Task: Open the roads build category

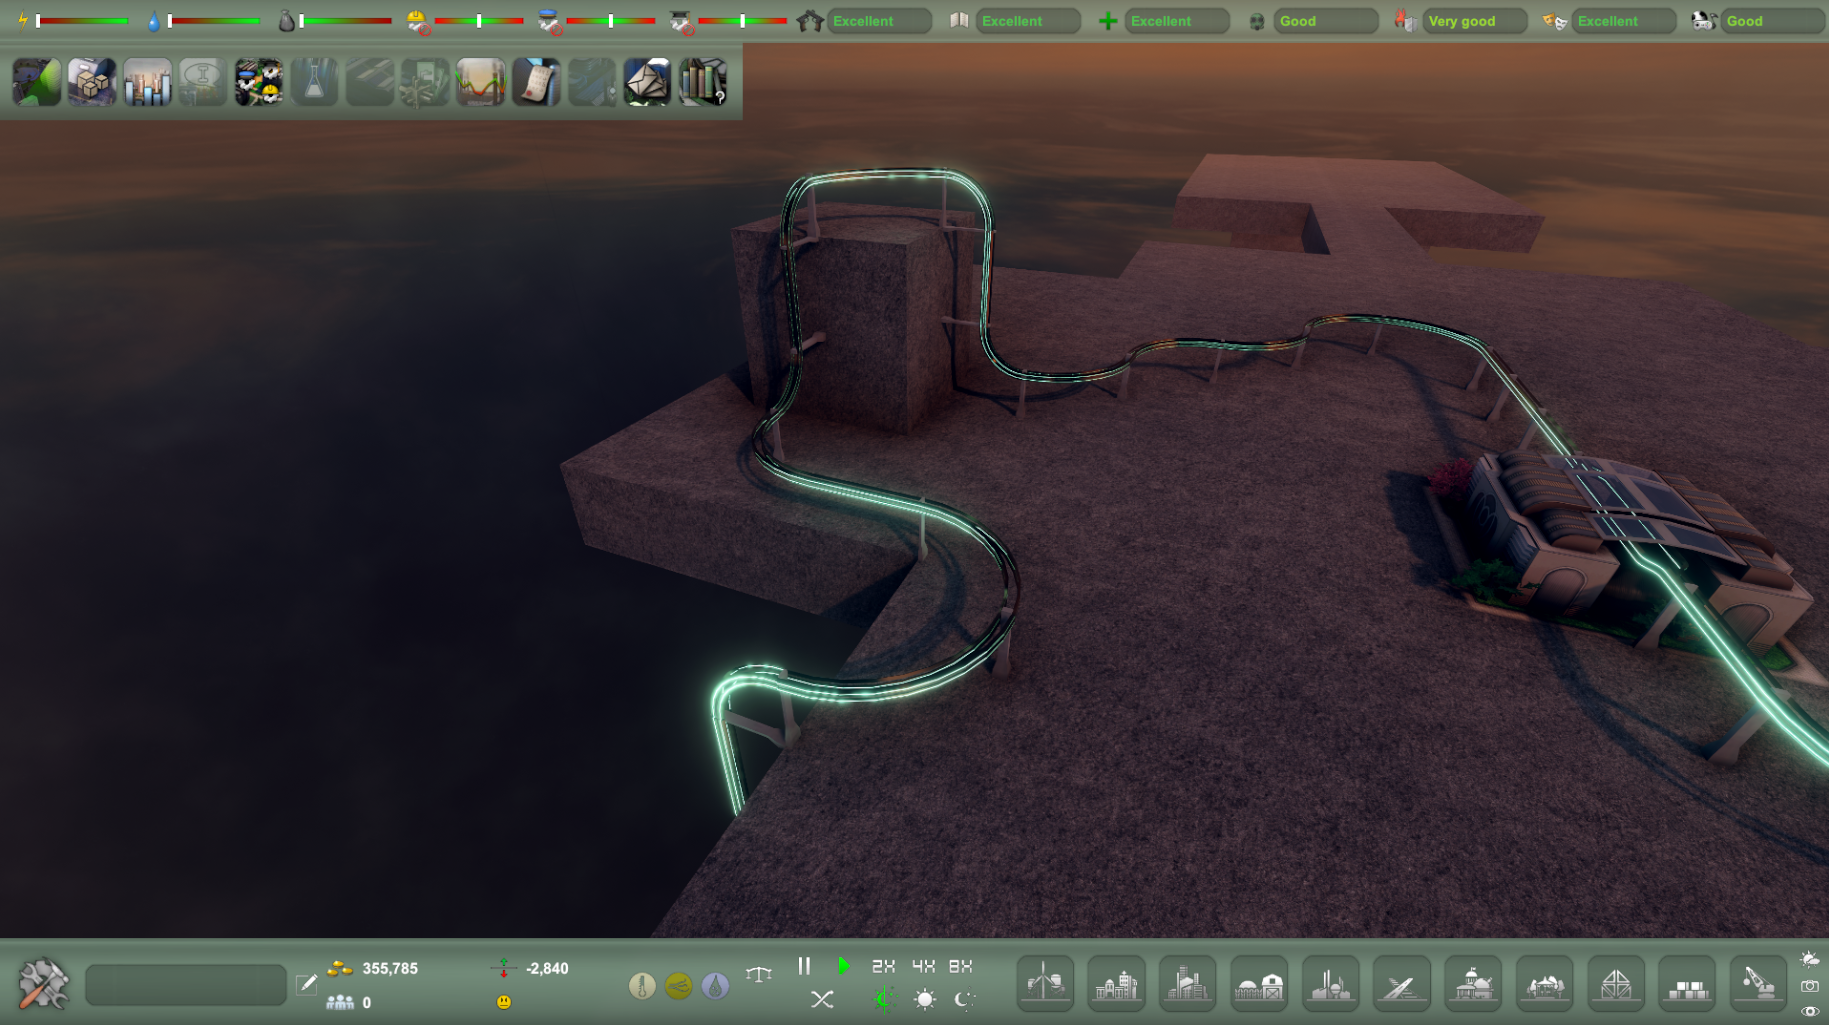Action: tap(1401, 984)
